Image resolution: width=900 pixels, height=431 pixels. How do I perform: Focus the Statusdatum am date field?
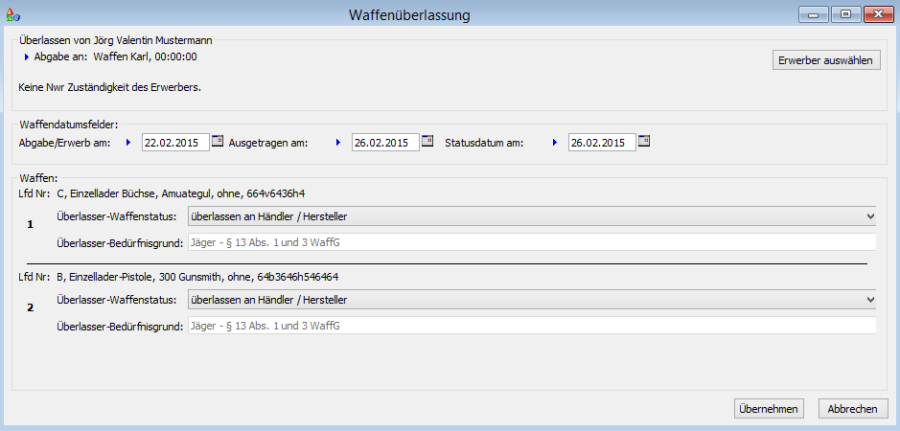[x=602, y=143]
